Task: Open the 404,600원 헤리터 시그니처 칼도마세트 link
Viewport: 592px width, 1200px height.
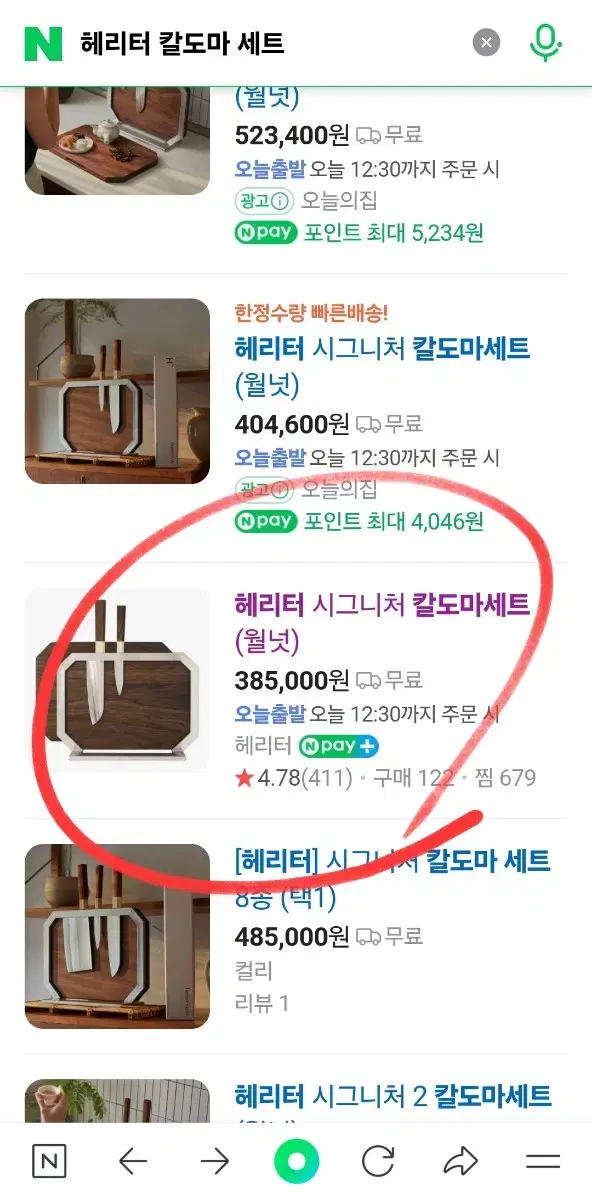Action: coord(382,366)
